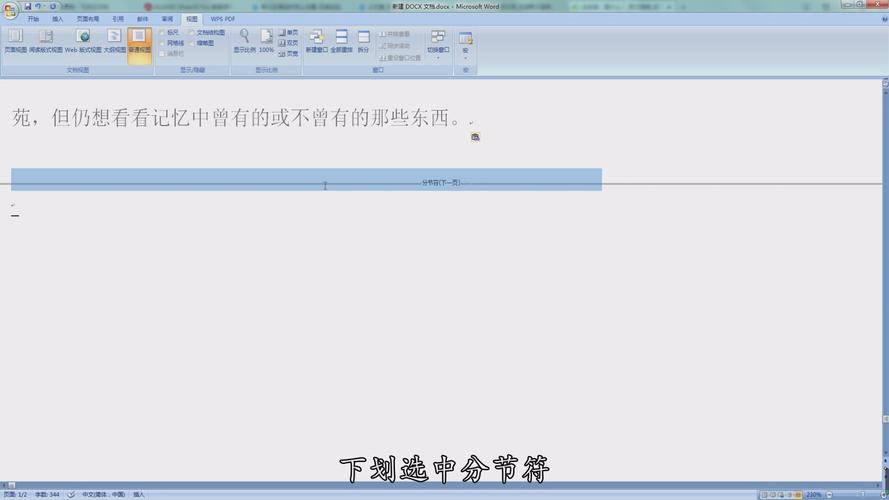
Task: Click Insert mode (插入) in status bar
Action: point(139,495)
